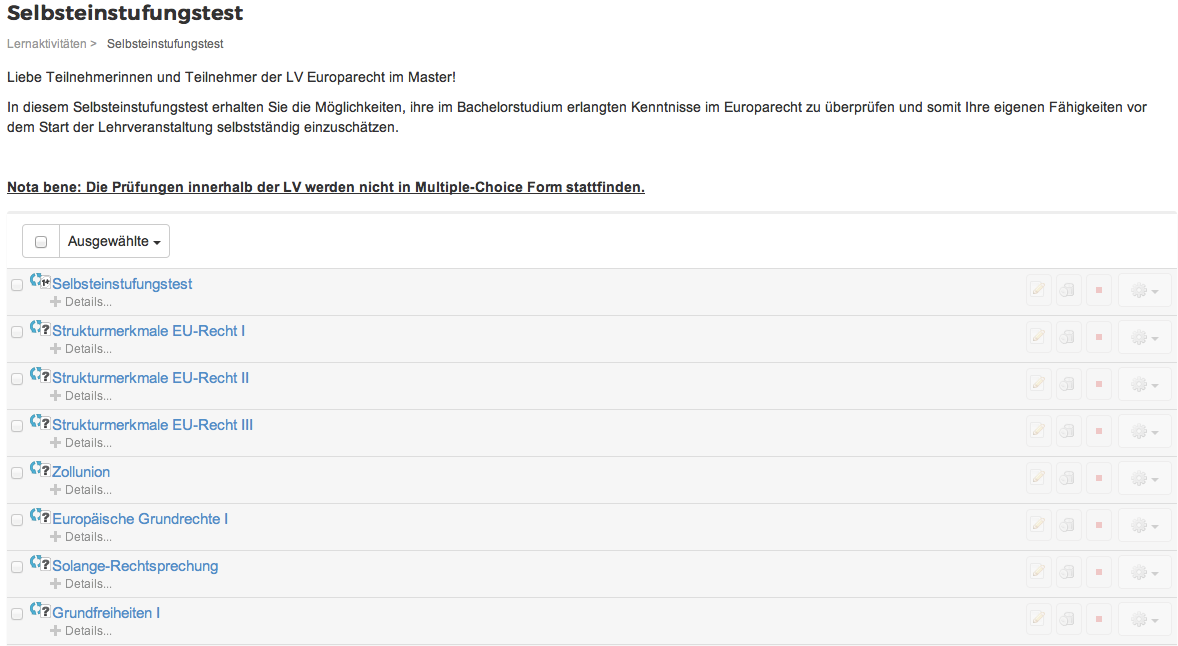Click the red square icon for Grundfreiheiten I
1178x646 pixels.
1098,620
